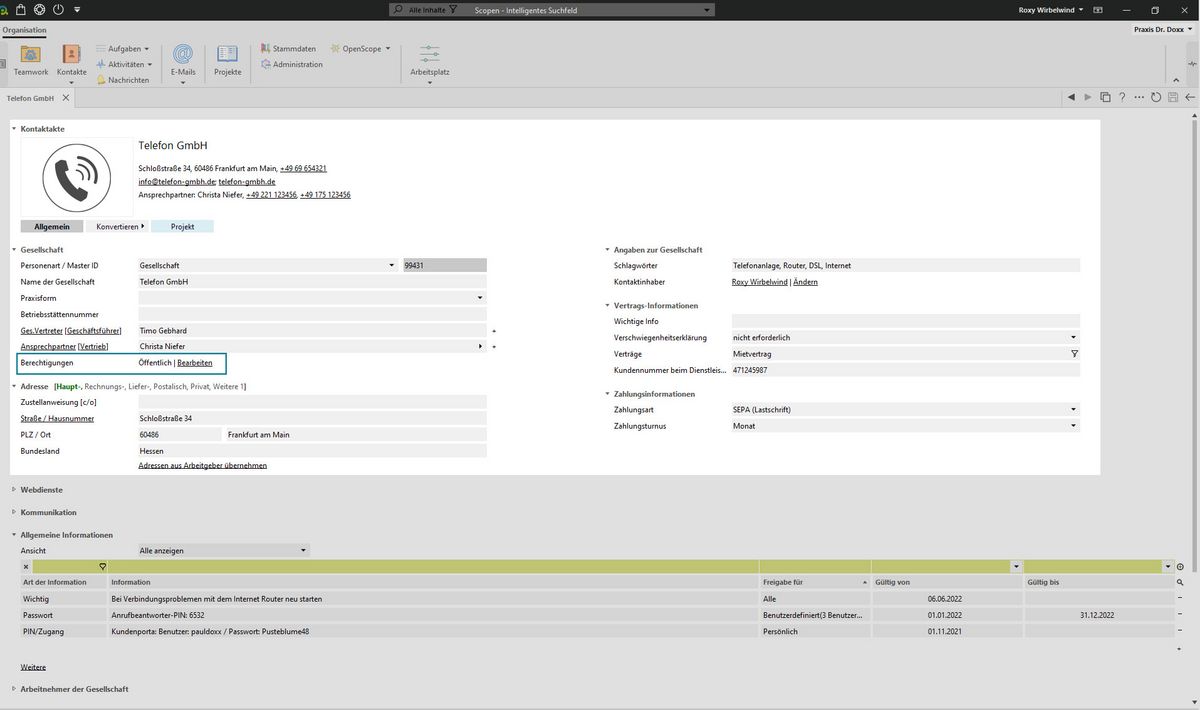This screenshot has height=710, width=1200.
Task: Click the shopping bag icon in title bar
Action: [21, 9]
